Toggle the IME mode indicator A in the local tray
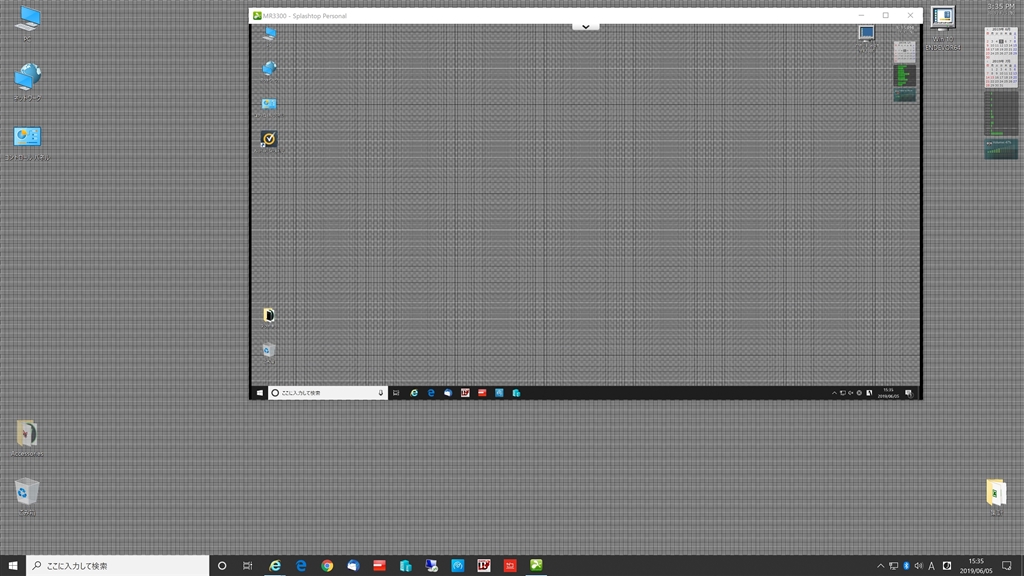 [931, 566]
